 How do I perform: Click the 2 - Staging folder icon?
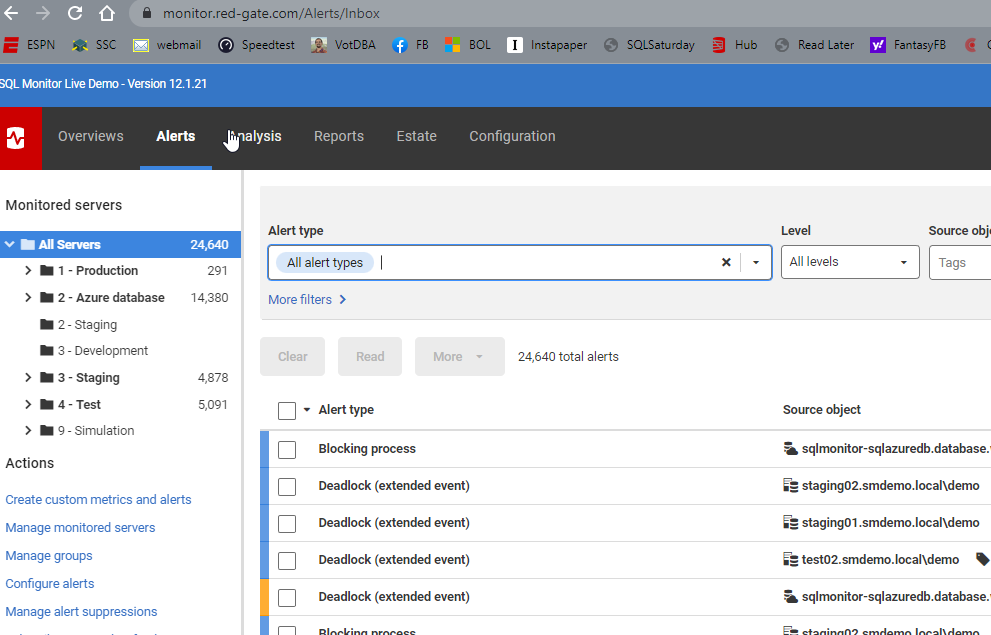(47, 325)
